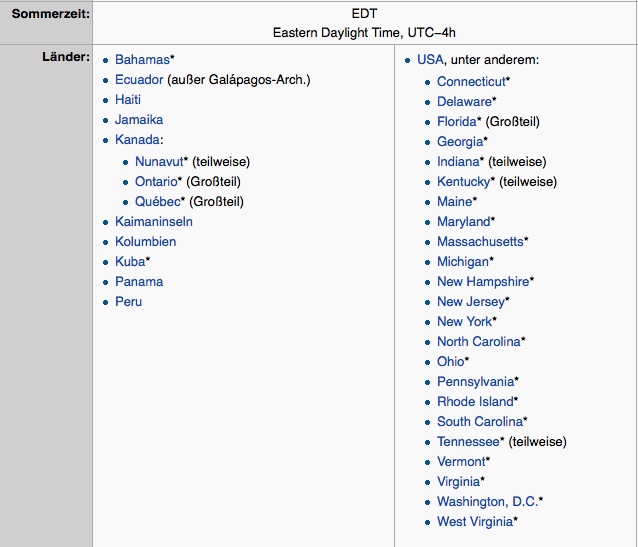The height and width of the screenshot is (547, 638).
Task: Click the Jamaika link
Action: [x=139, y=120]
